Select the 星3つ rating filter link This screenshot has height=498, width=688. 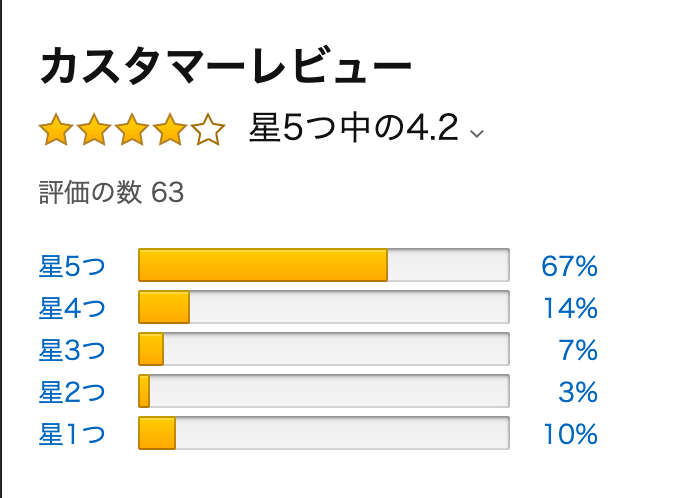pos(72,350)
